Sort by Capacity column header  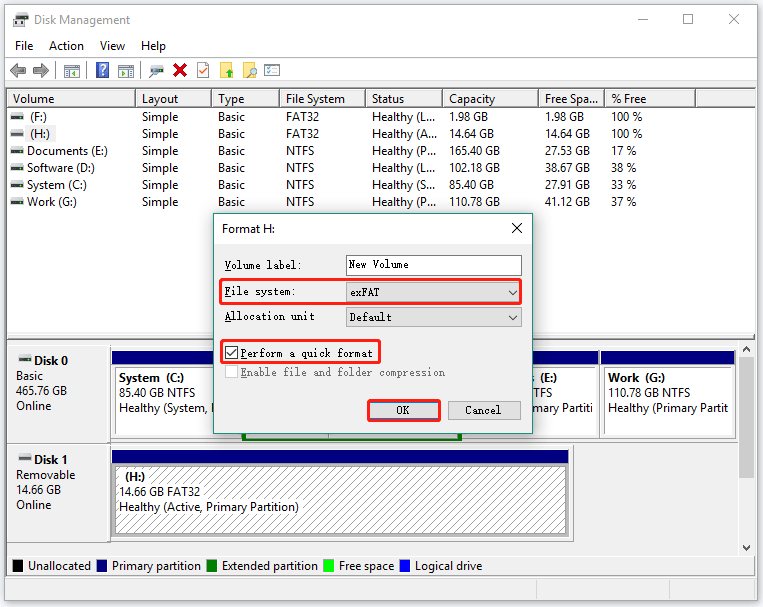tap(490, 99)
